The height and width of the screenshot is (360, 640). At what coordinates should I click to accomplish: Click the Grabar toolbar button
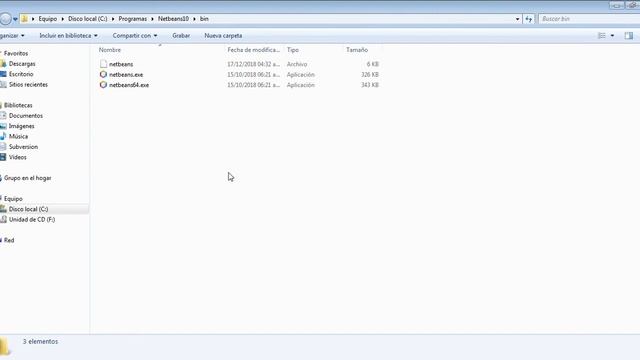point(181,36)
